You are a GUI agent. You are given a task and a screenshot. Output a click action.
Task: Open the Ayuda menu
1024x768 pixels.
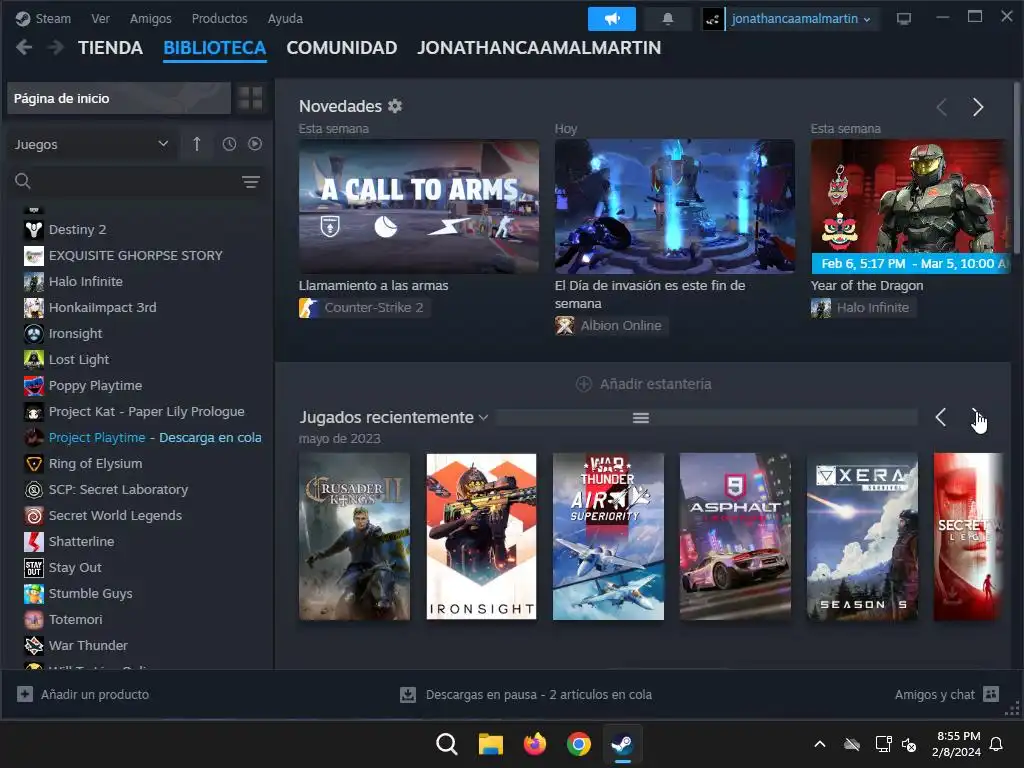point(285,18)
